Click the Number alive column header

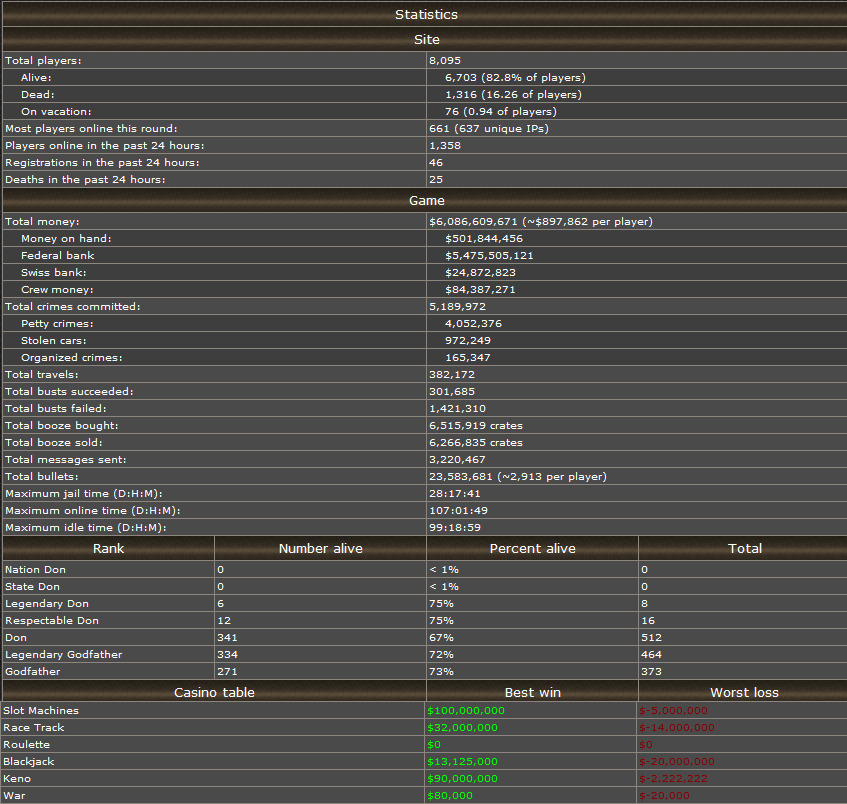click(x=320, y=548)
